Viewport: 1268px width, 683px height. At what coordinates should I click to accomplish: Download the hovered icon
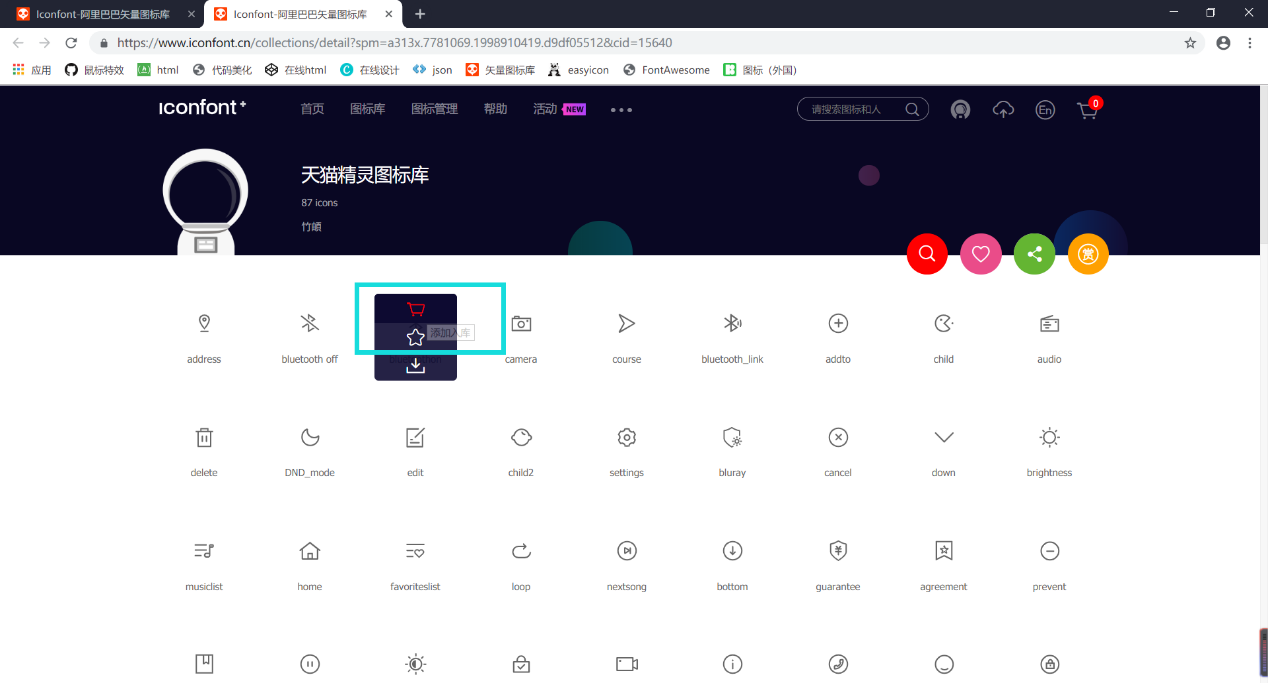(416, 366)
